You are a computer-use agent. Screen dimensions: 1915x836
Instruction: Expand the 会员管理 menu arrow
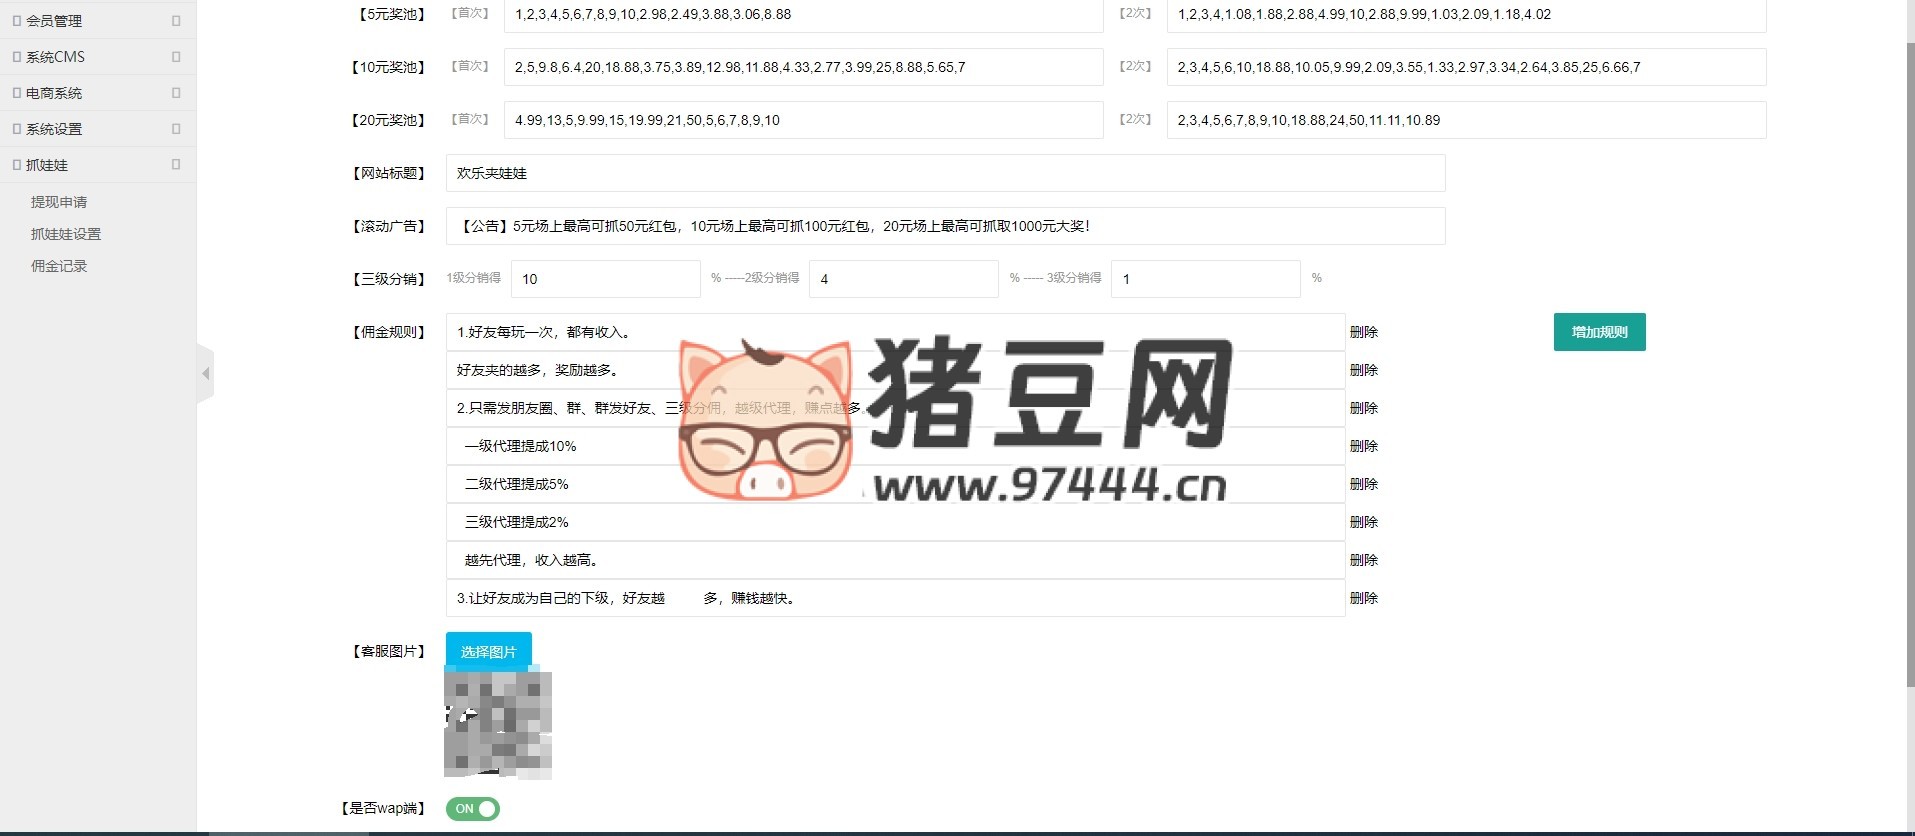(176, 20)
